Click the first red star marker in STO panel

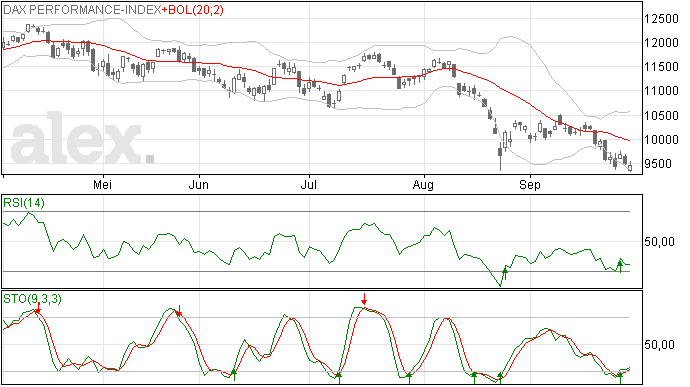point(38,311)
